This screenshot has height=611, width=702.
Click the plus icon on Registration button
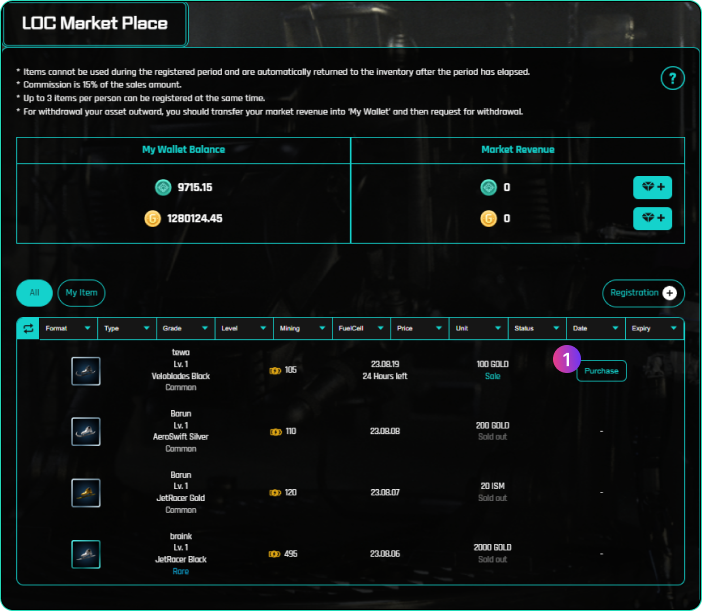click(670, 293)
